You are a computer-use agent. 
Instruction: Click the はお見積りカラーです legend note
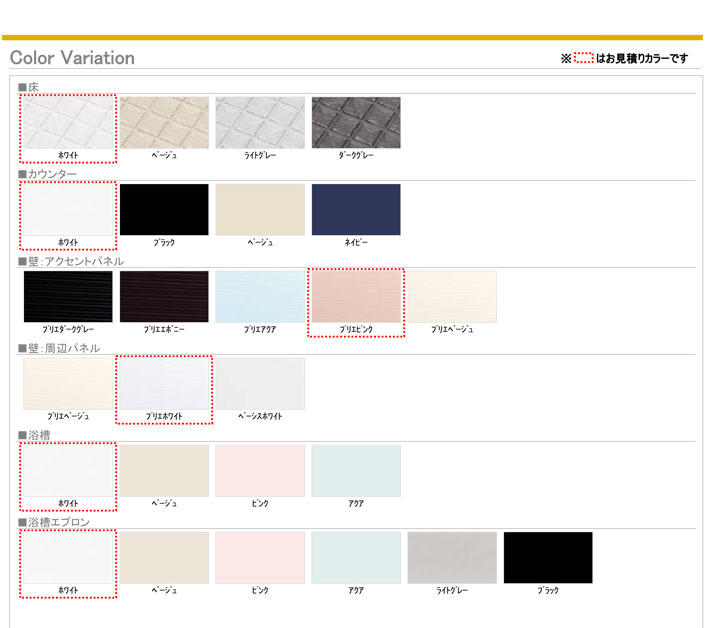coord(642,58)
